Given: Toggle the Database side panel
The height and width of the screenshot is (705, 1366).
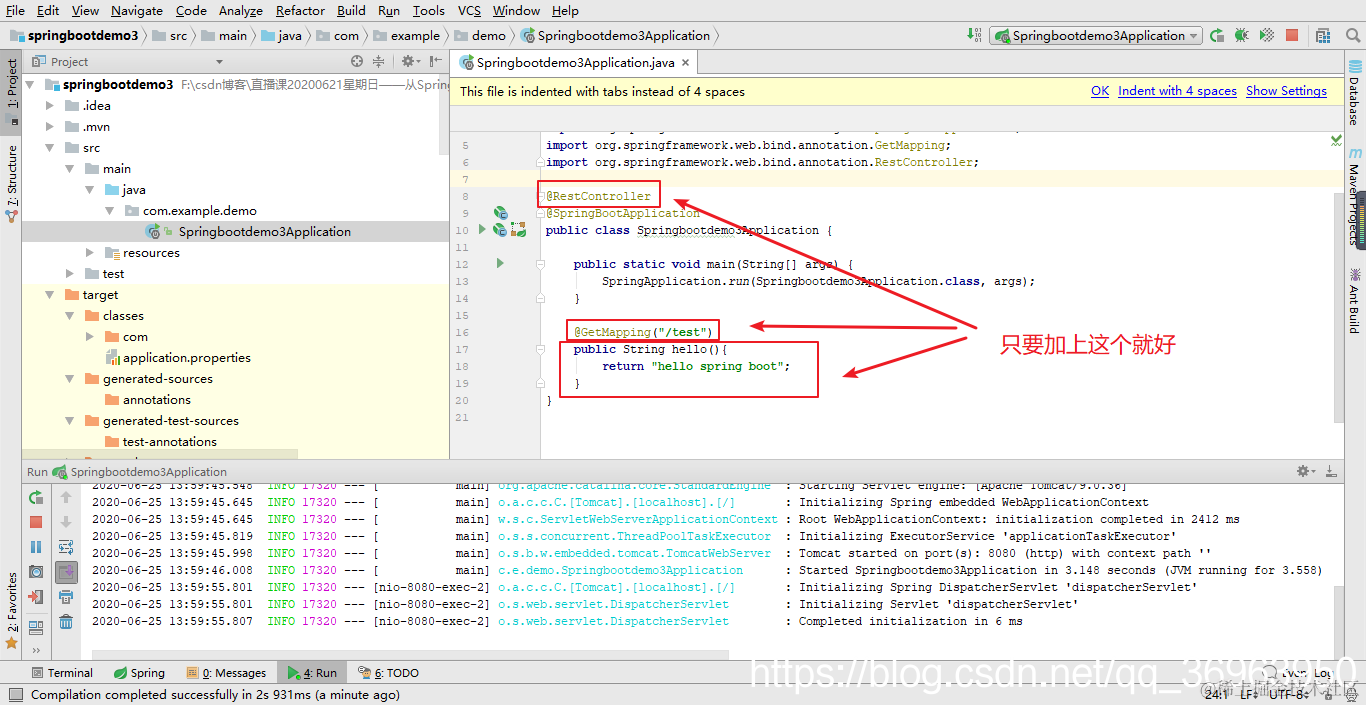Looking at the screenshot, I should coord(1355,94).
